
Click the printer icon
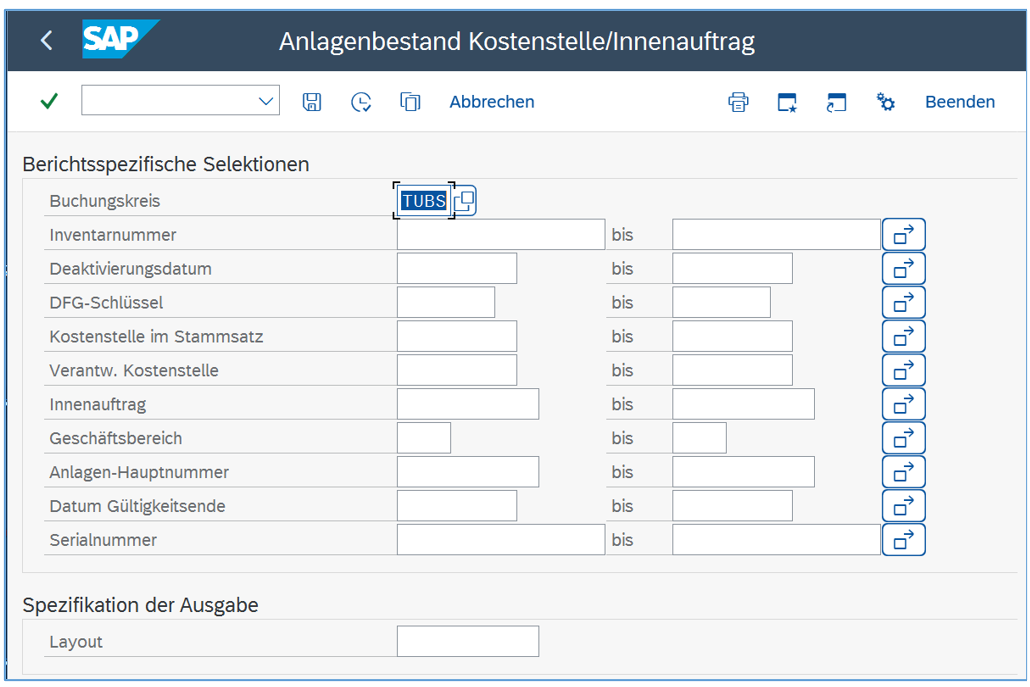(x=738, y=102)
